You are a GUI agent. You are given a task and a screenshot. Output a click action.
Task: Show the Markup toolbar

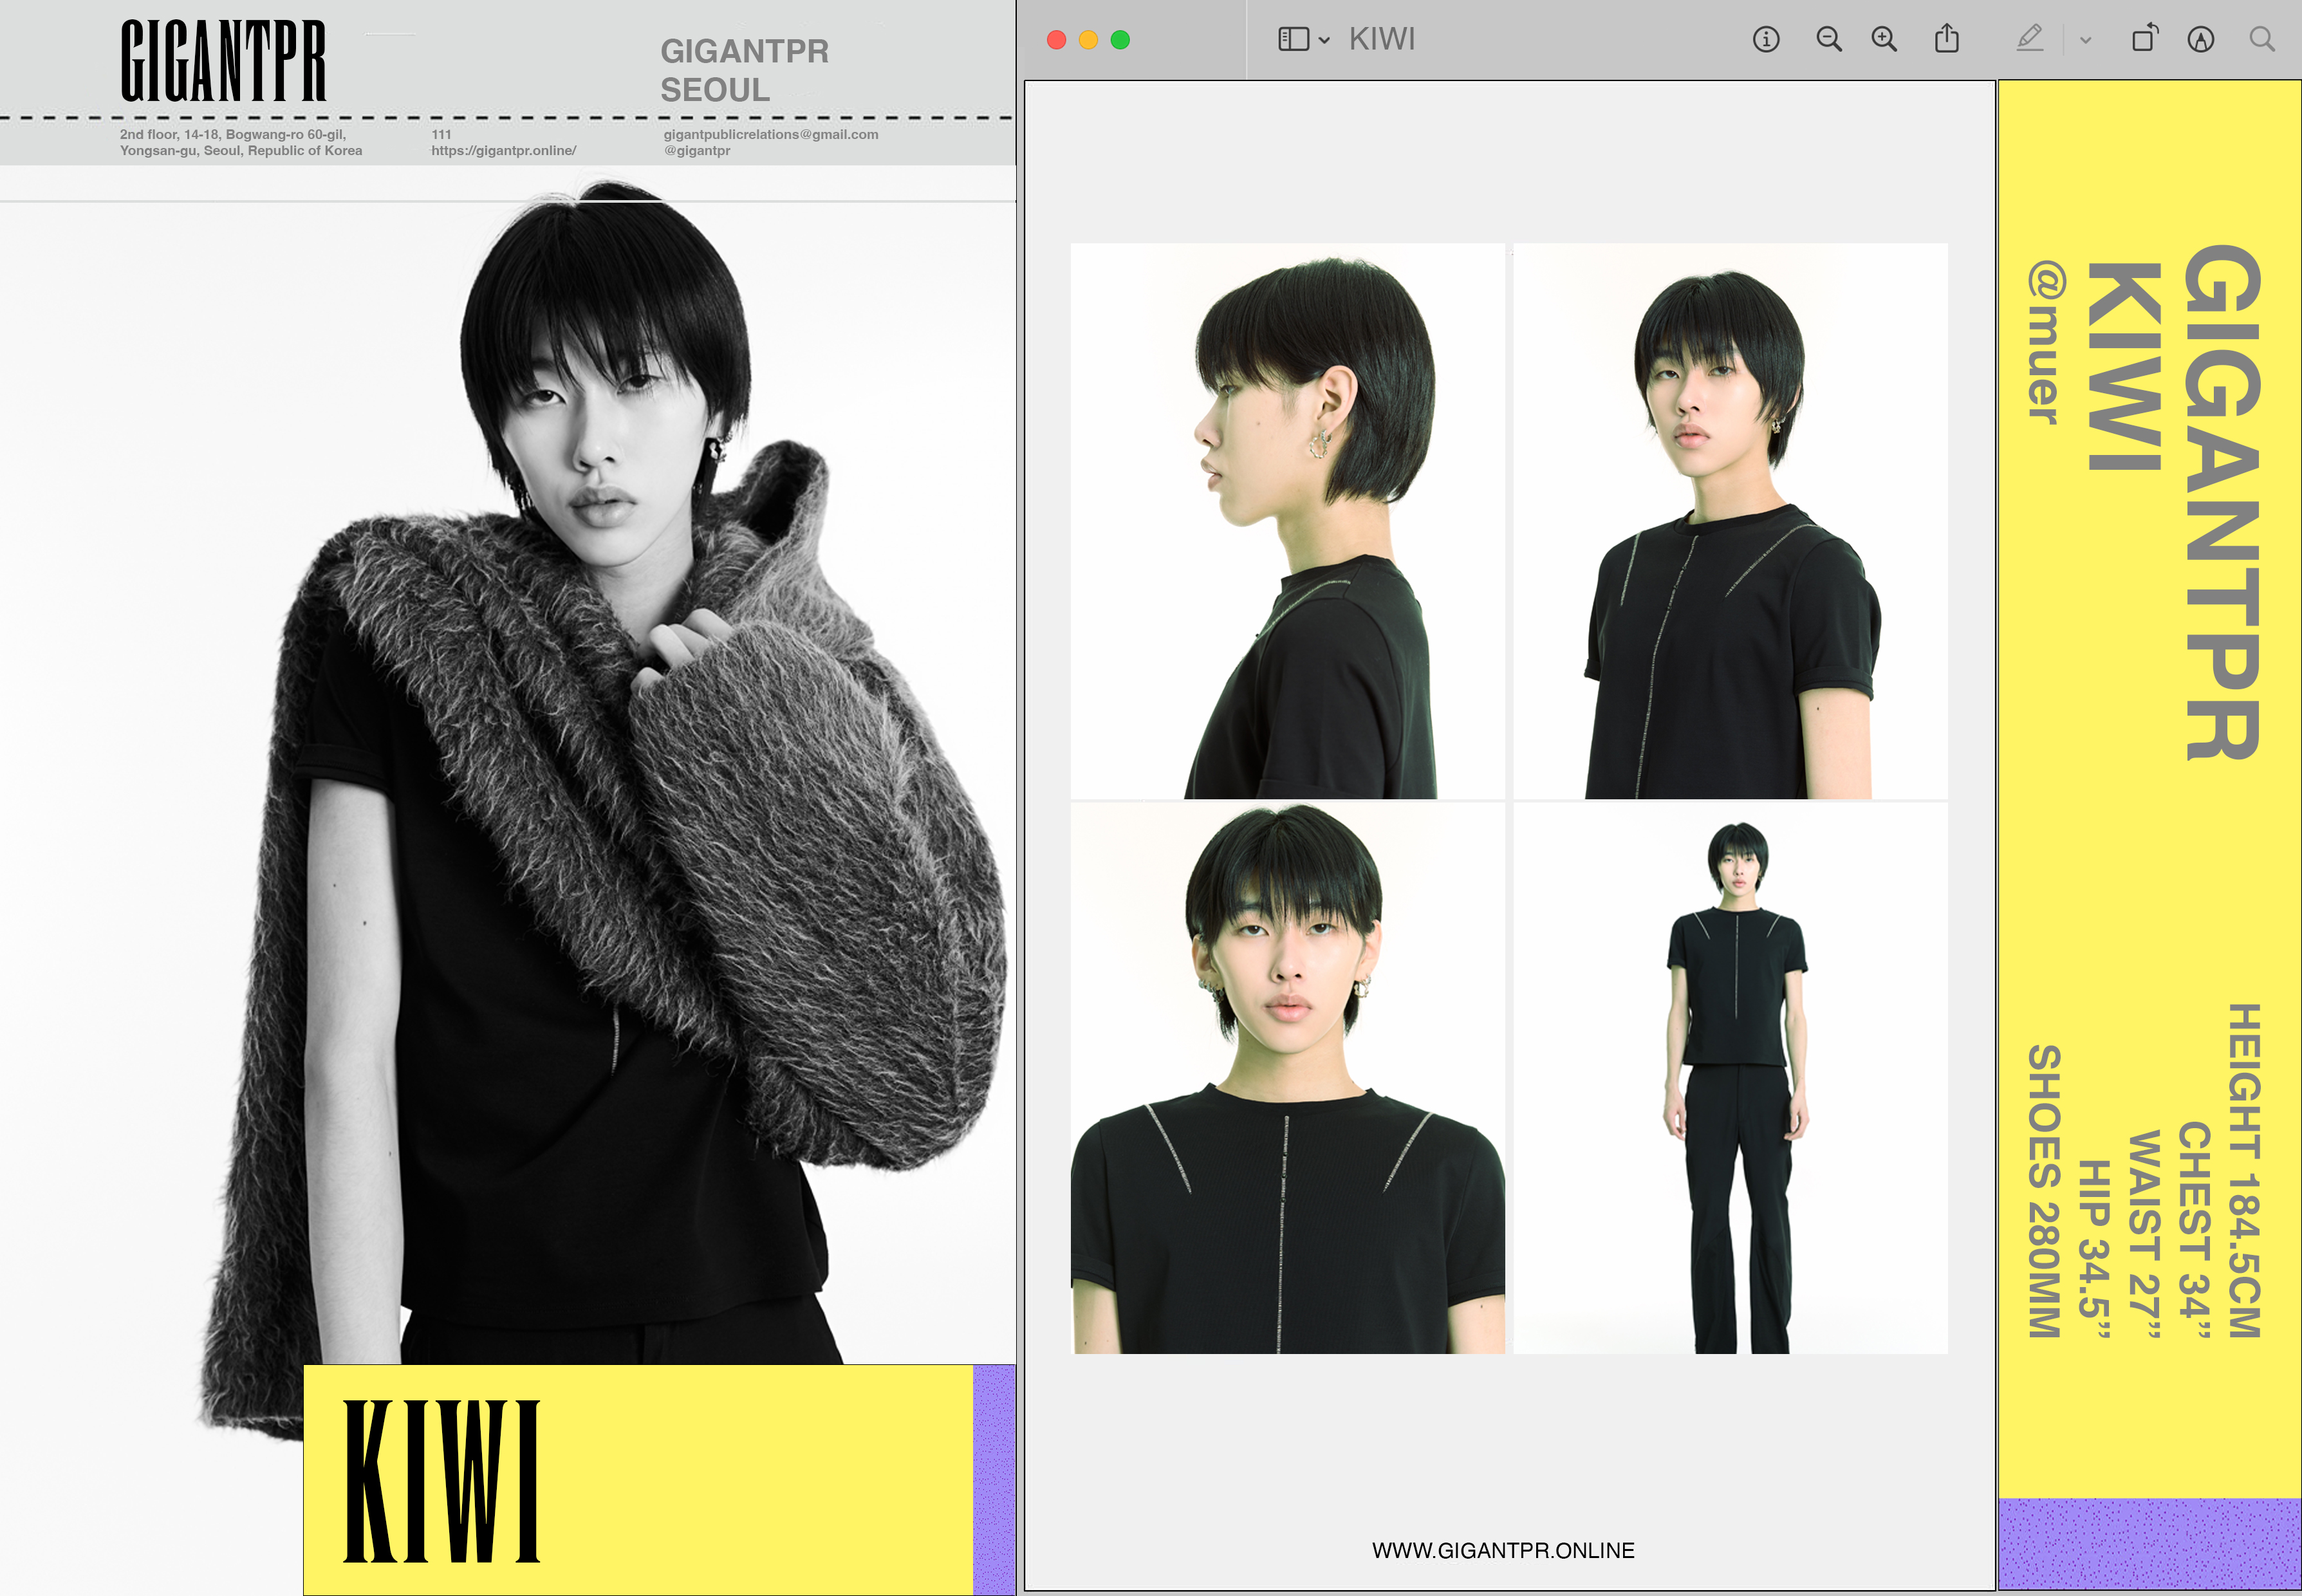[x=2200, y=40]
